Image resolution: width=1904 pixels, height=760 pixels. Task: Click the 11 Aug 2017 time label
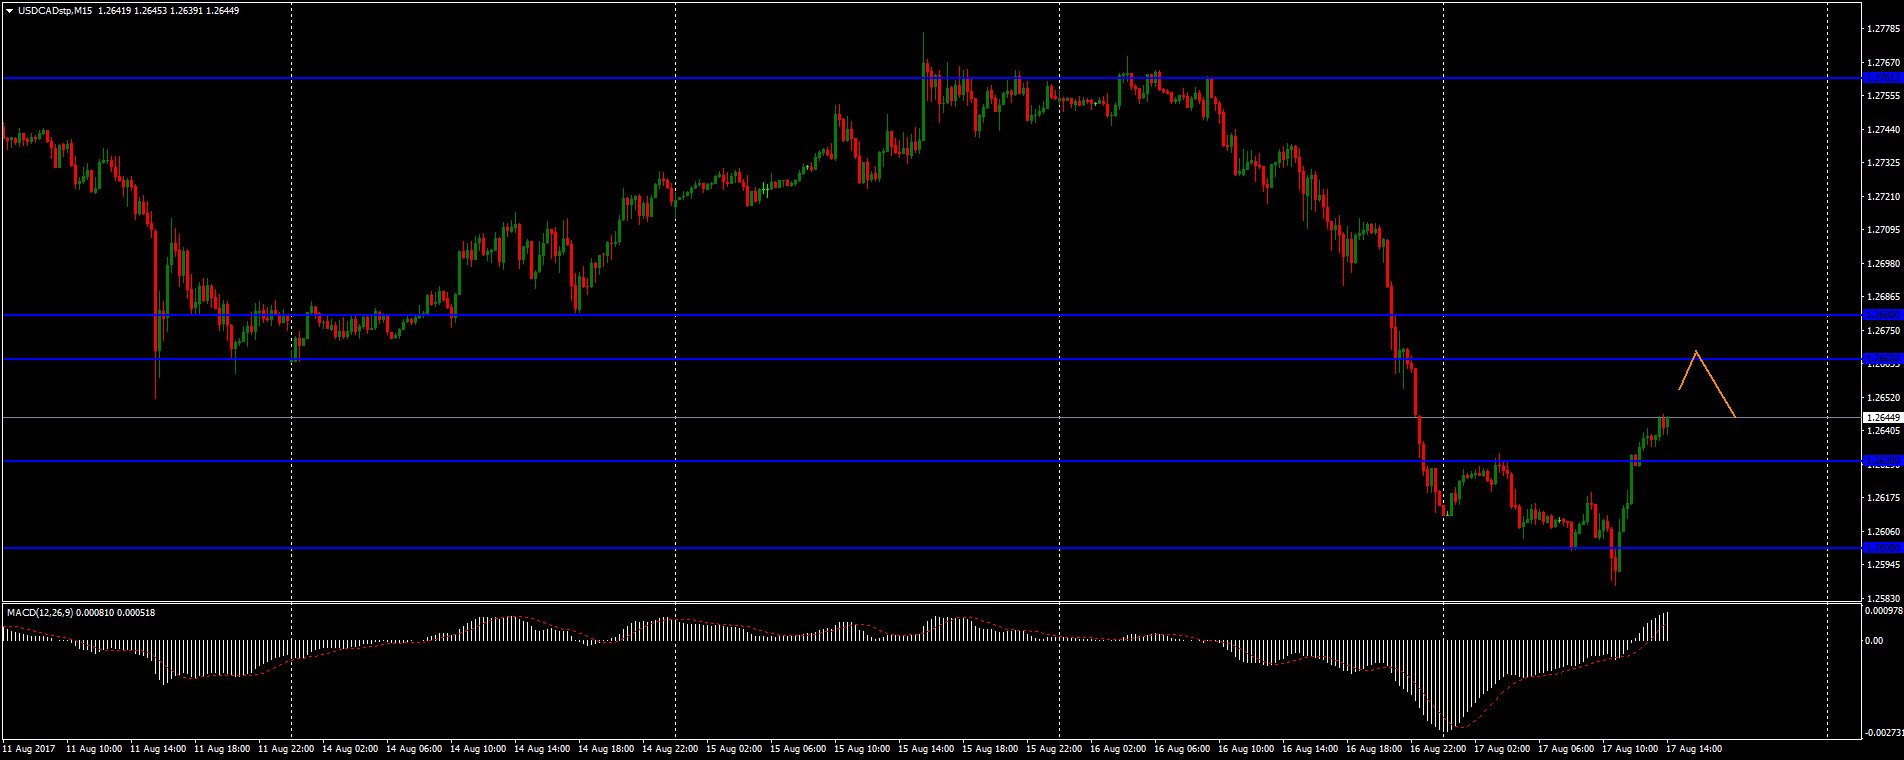tap(29, 747)
